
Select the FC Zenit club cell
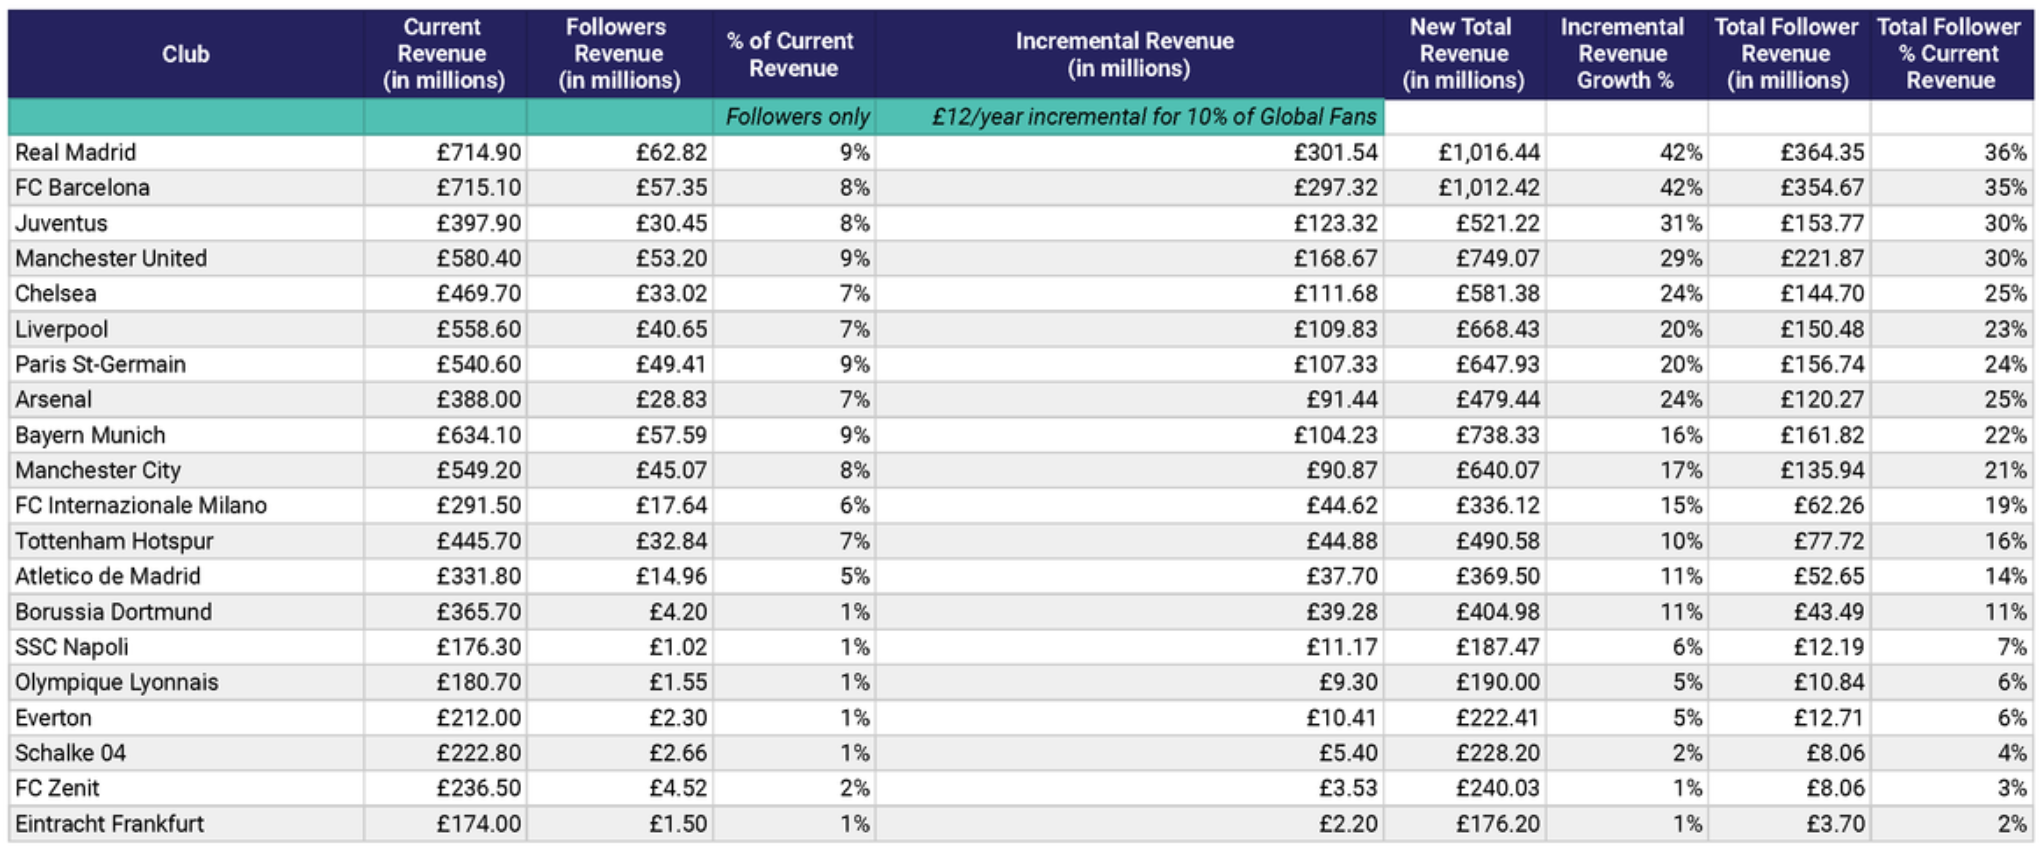pyautogui.click(x=186, y=788)
